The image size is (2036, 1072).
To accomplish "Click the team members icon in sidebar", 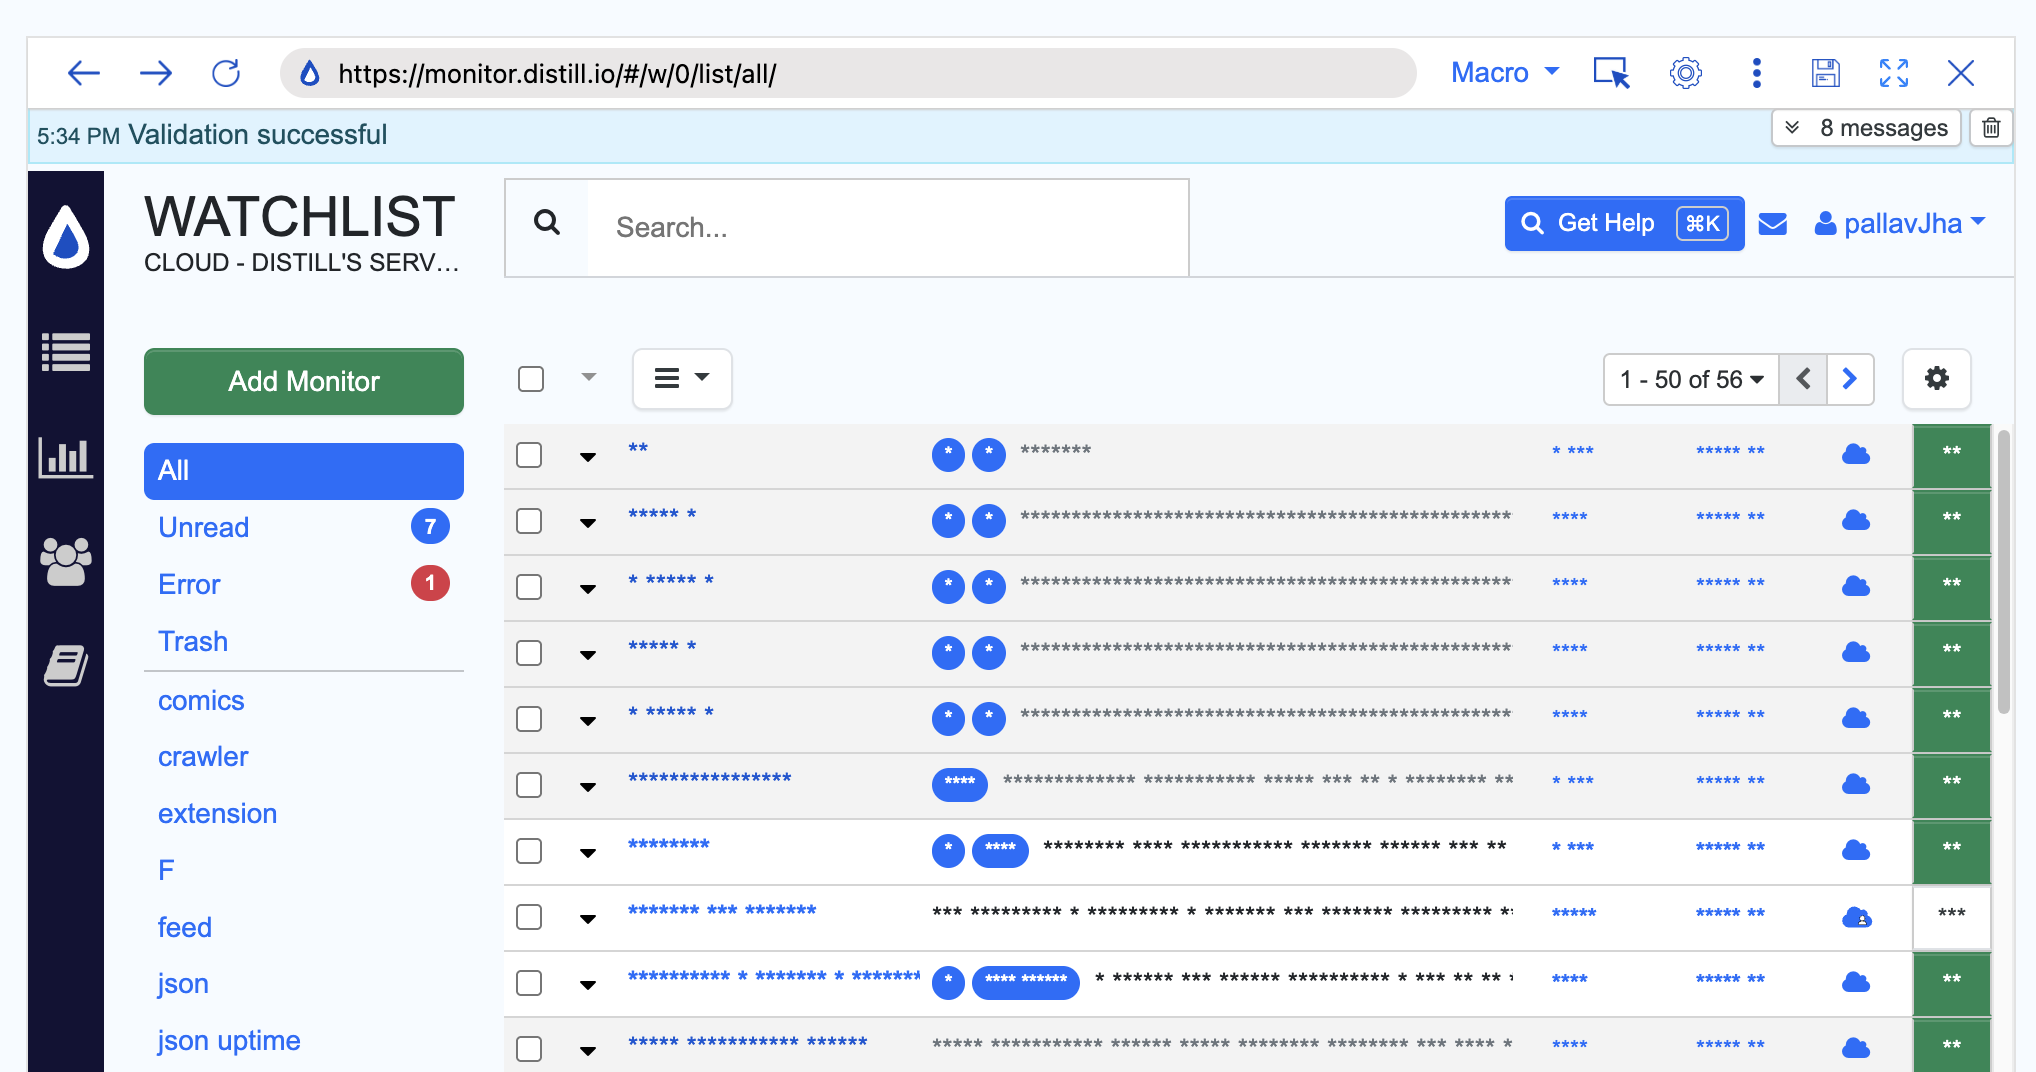I will pyautogui.click(x=66, y=562).
